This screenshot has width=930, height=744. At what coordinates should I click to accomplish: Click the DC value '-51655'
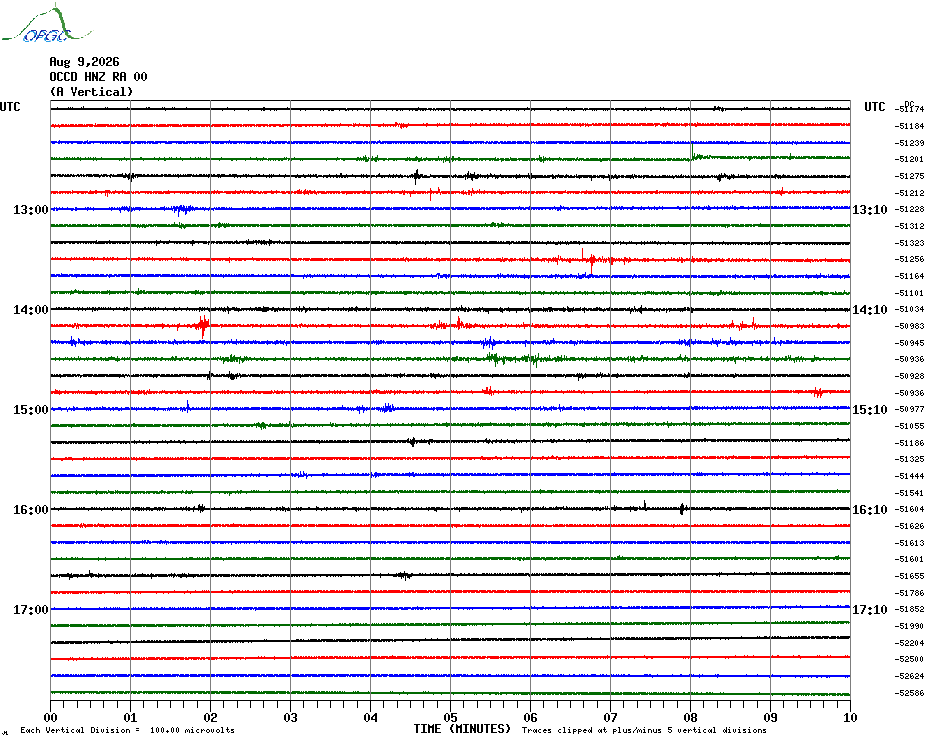tap(910, 576)
